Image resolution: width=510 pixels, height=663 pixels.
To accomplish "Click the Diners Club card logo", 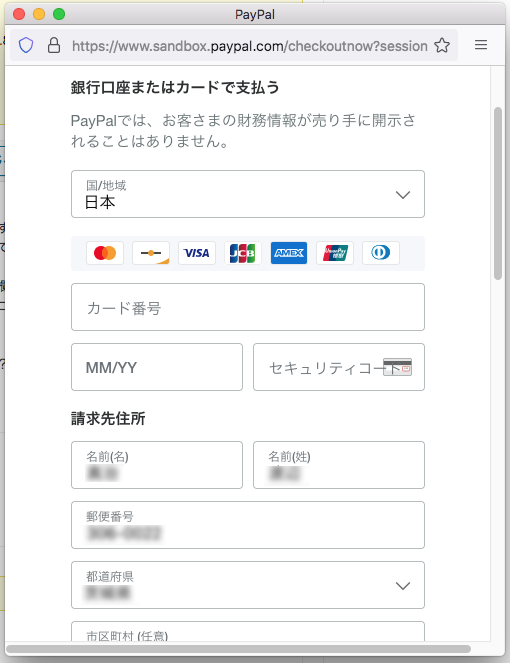I will (x=381, y=253).
